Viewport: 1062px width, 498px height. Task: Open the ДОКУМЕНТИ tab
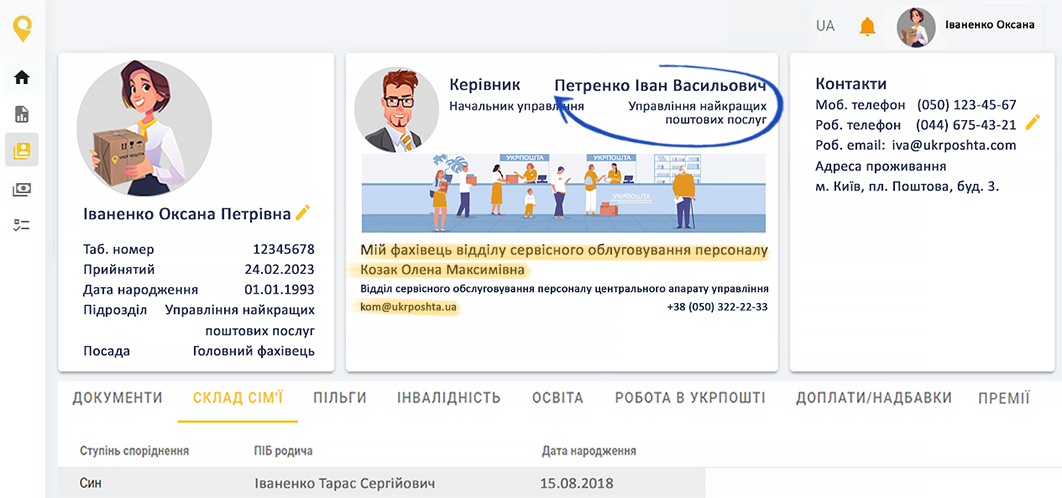117,398
